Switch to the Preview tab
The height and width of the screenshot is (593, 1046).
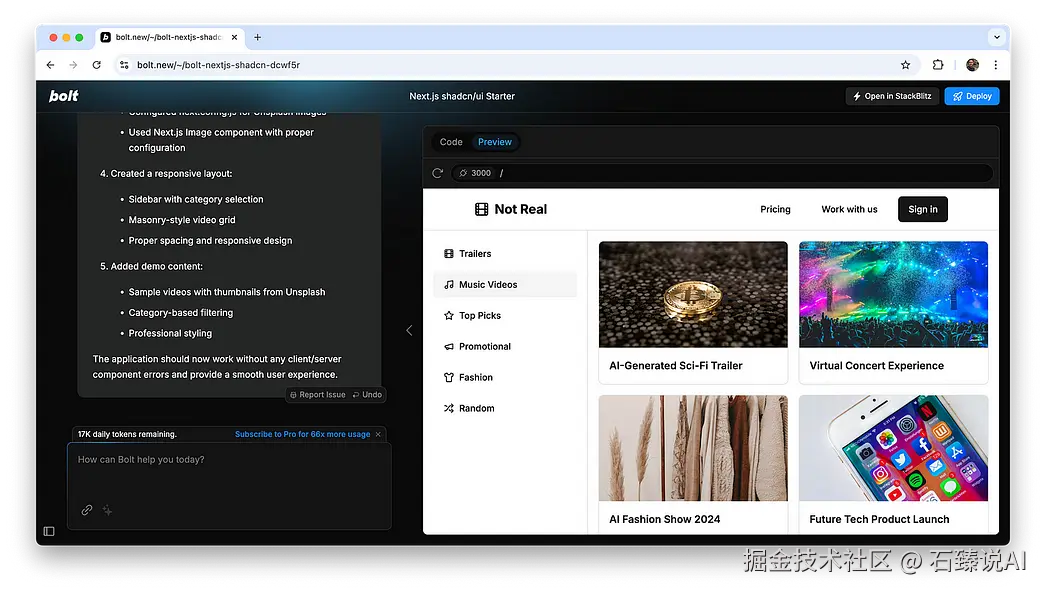(495, 142)
